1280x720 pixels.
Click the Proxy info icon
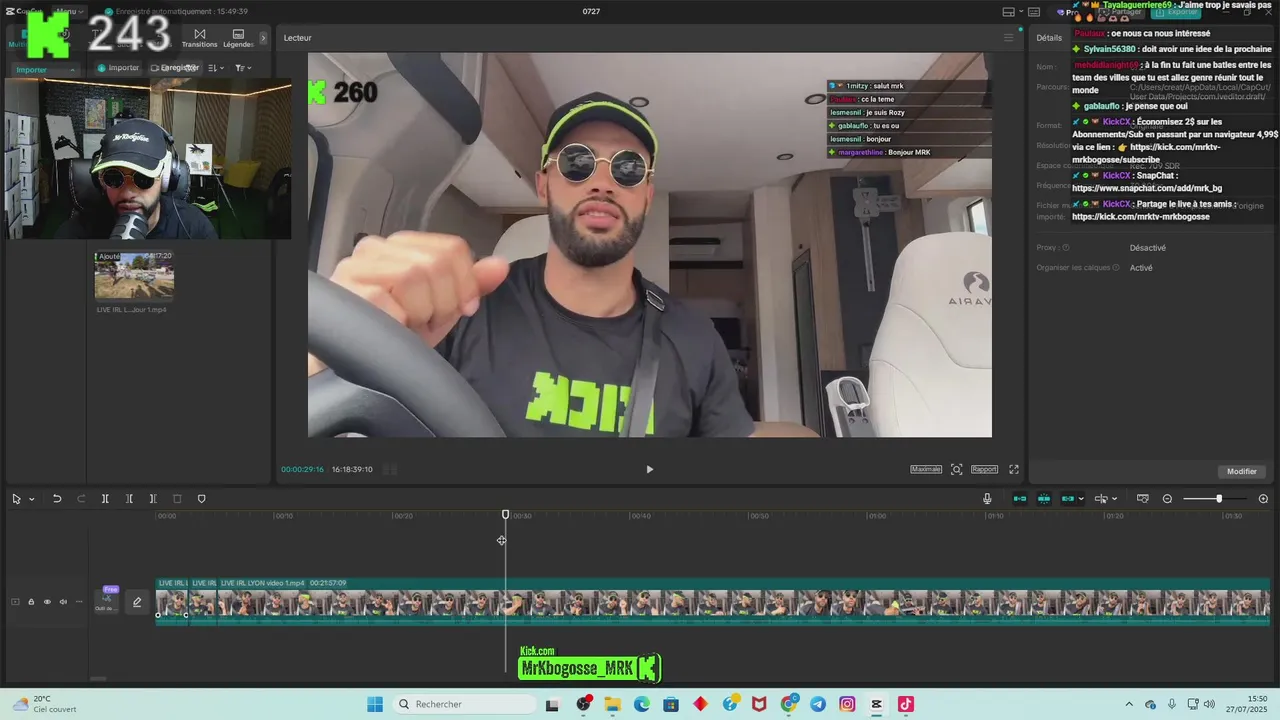point(1066,248)
